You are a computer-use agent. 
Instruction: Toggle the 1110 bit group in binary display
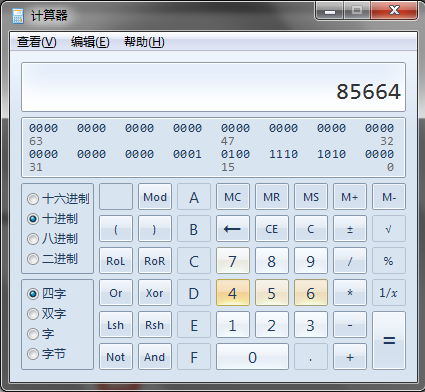point(283,154)
